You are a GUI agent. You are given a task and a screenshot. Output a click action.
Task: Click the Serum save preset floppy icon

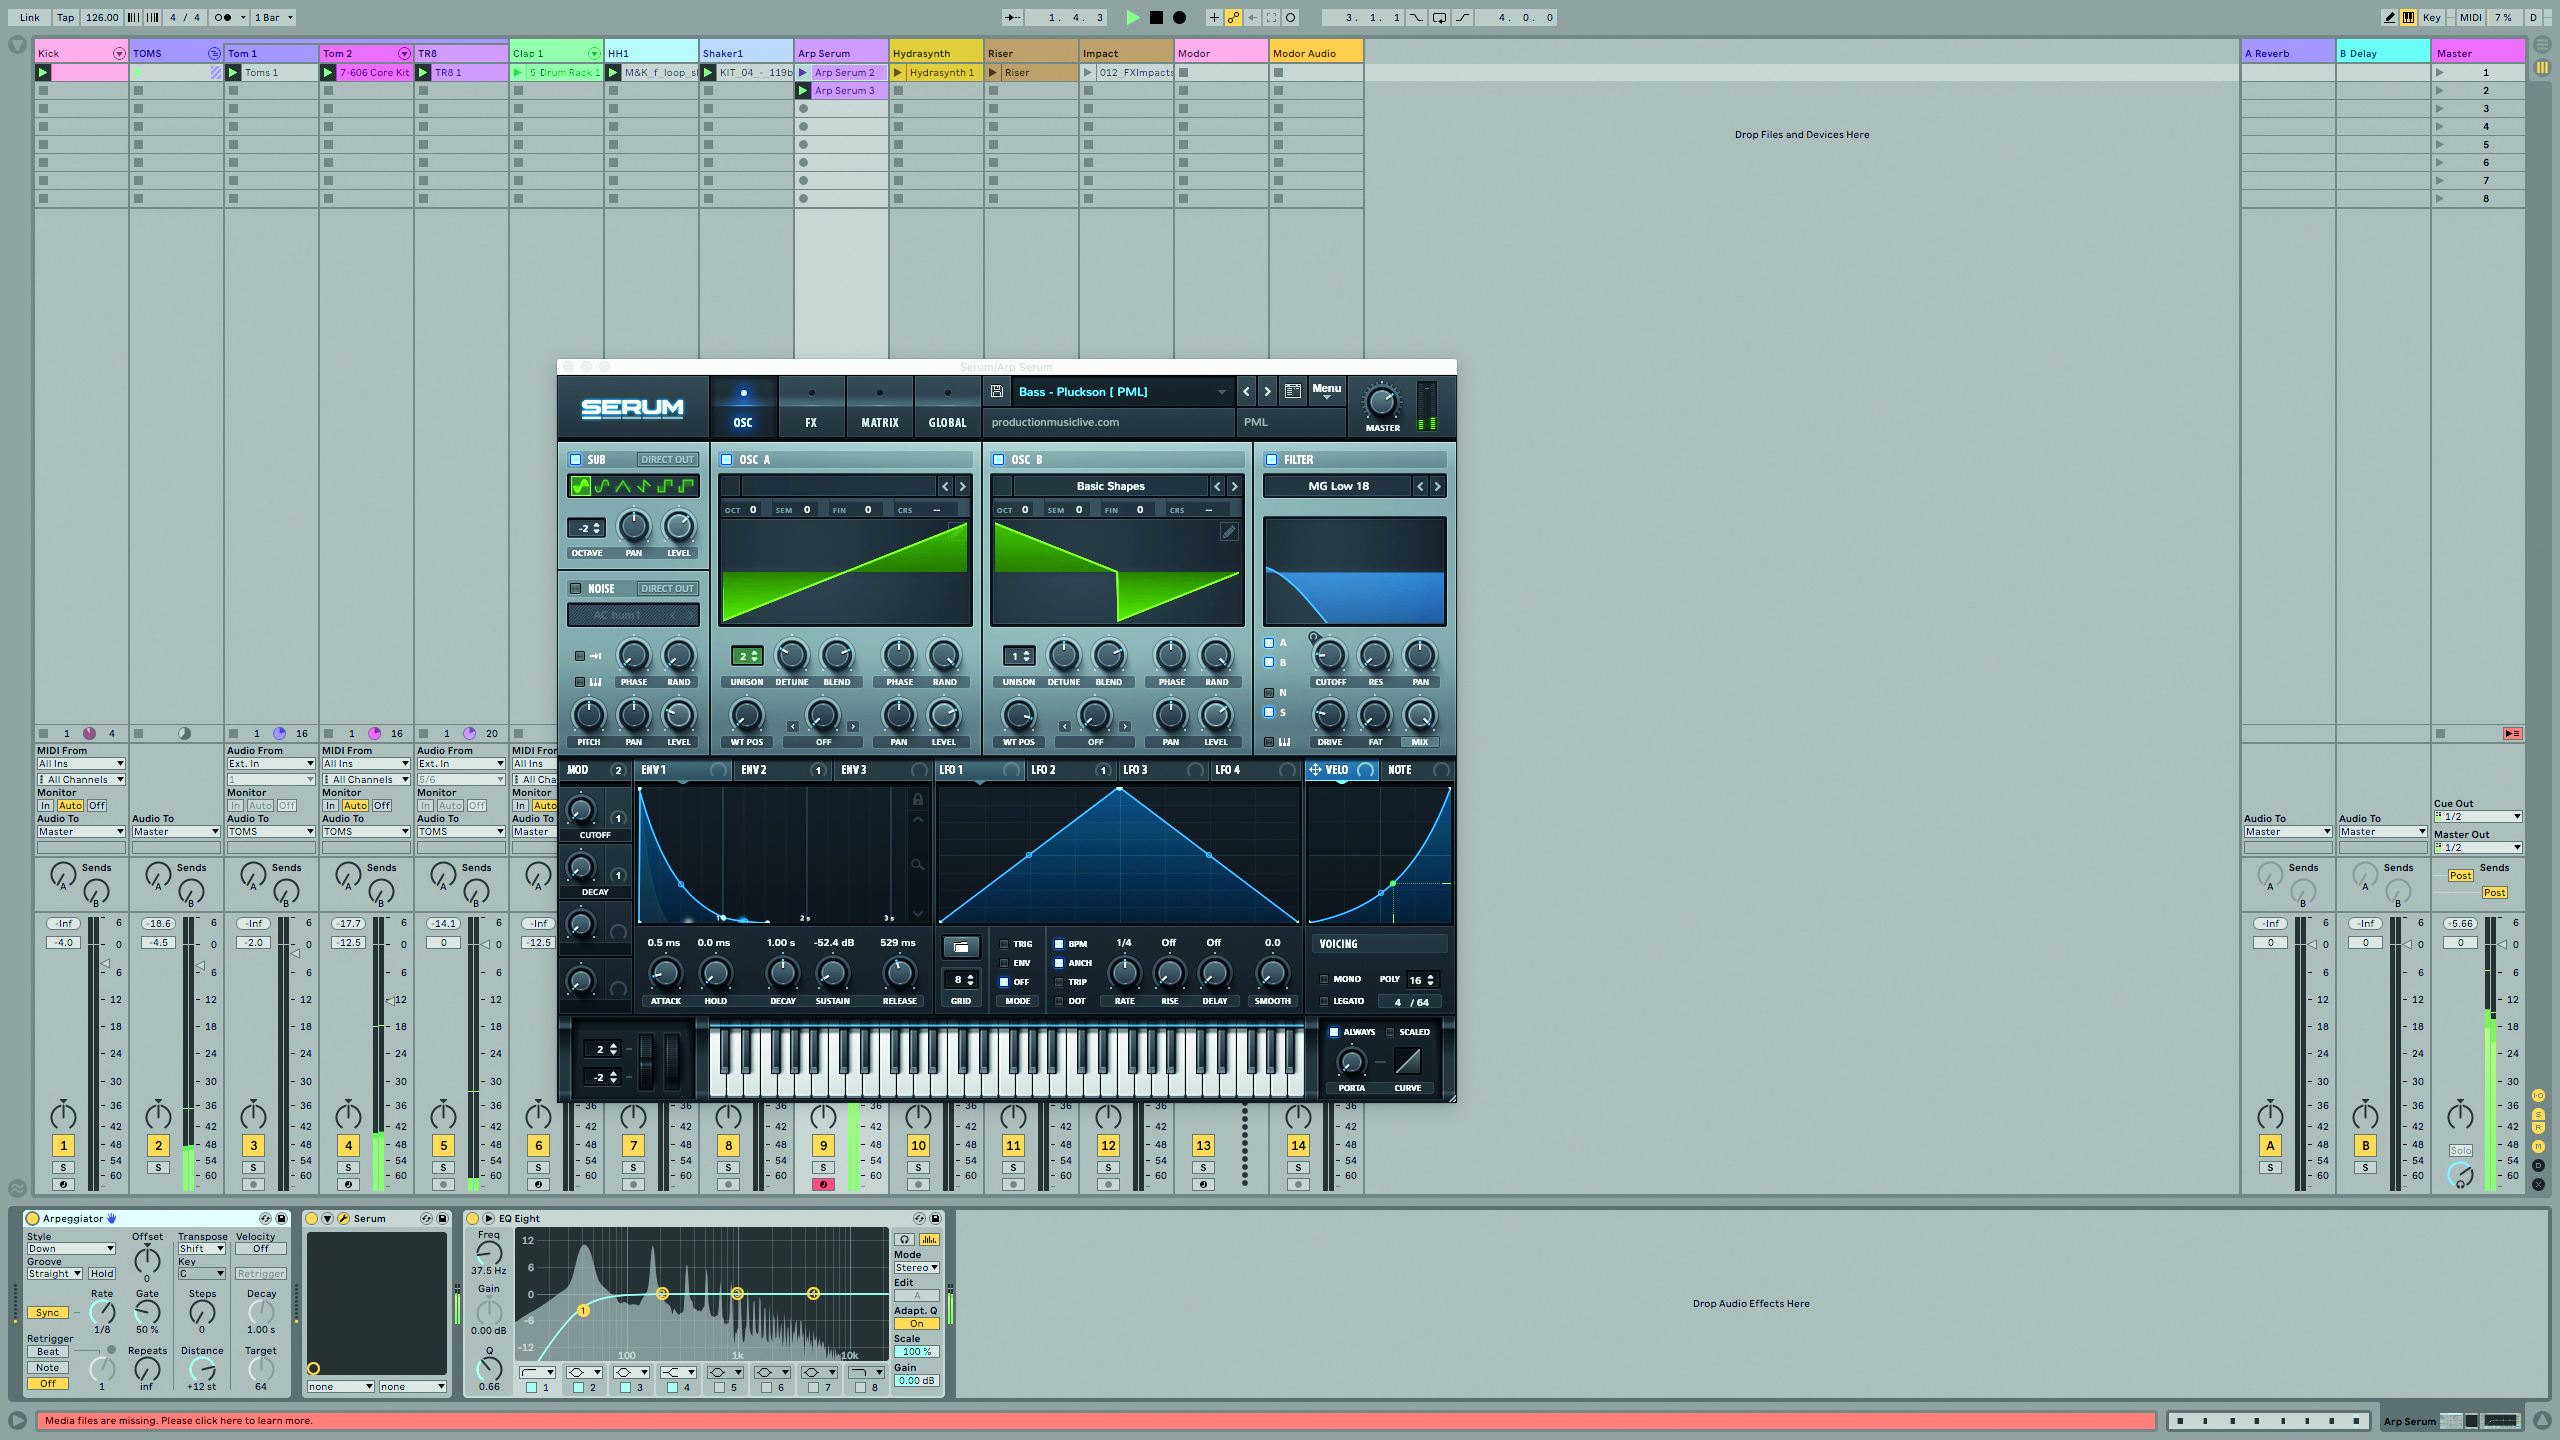coord(996,392)
